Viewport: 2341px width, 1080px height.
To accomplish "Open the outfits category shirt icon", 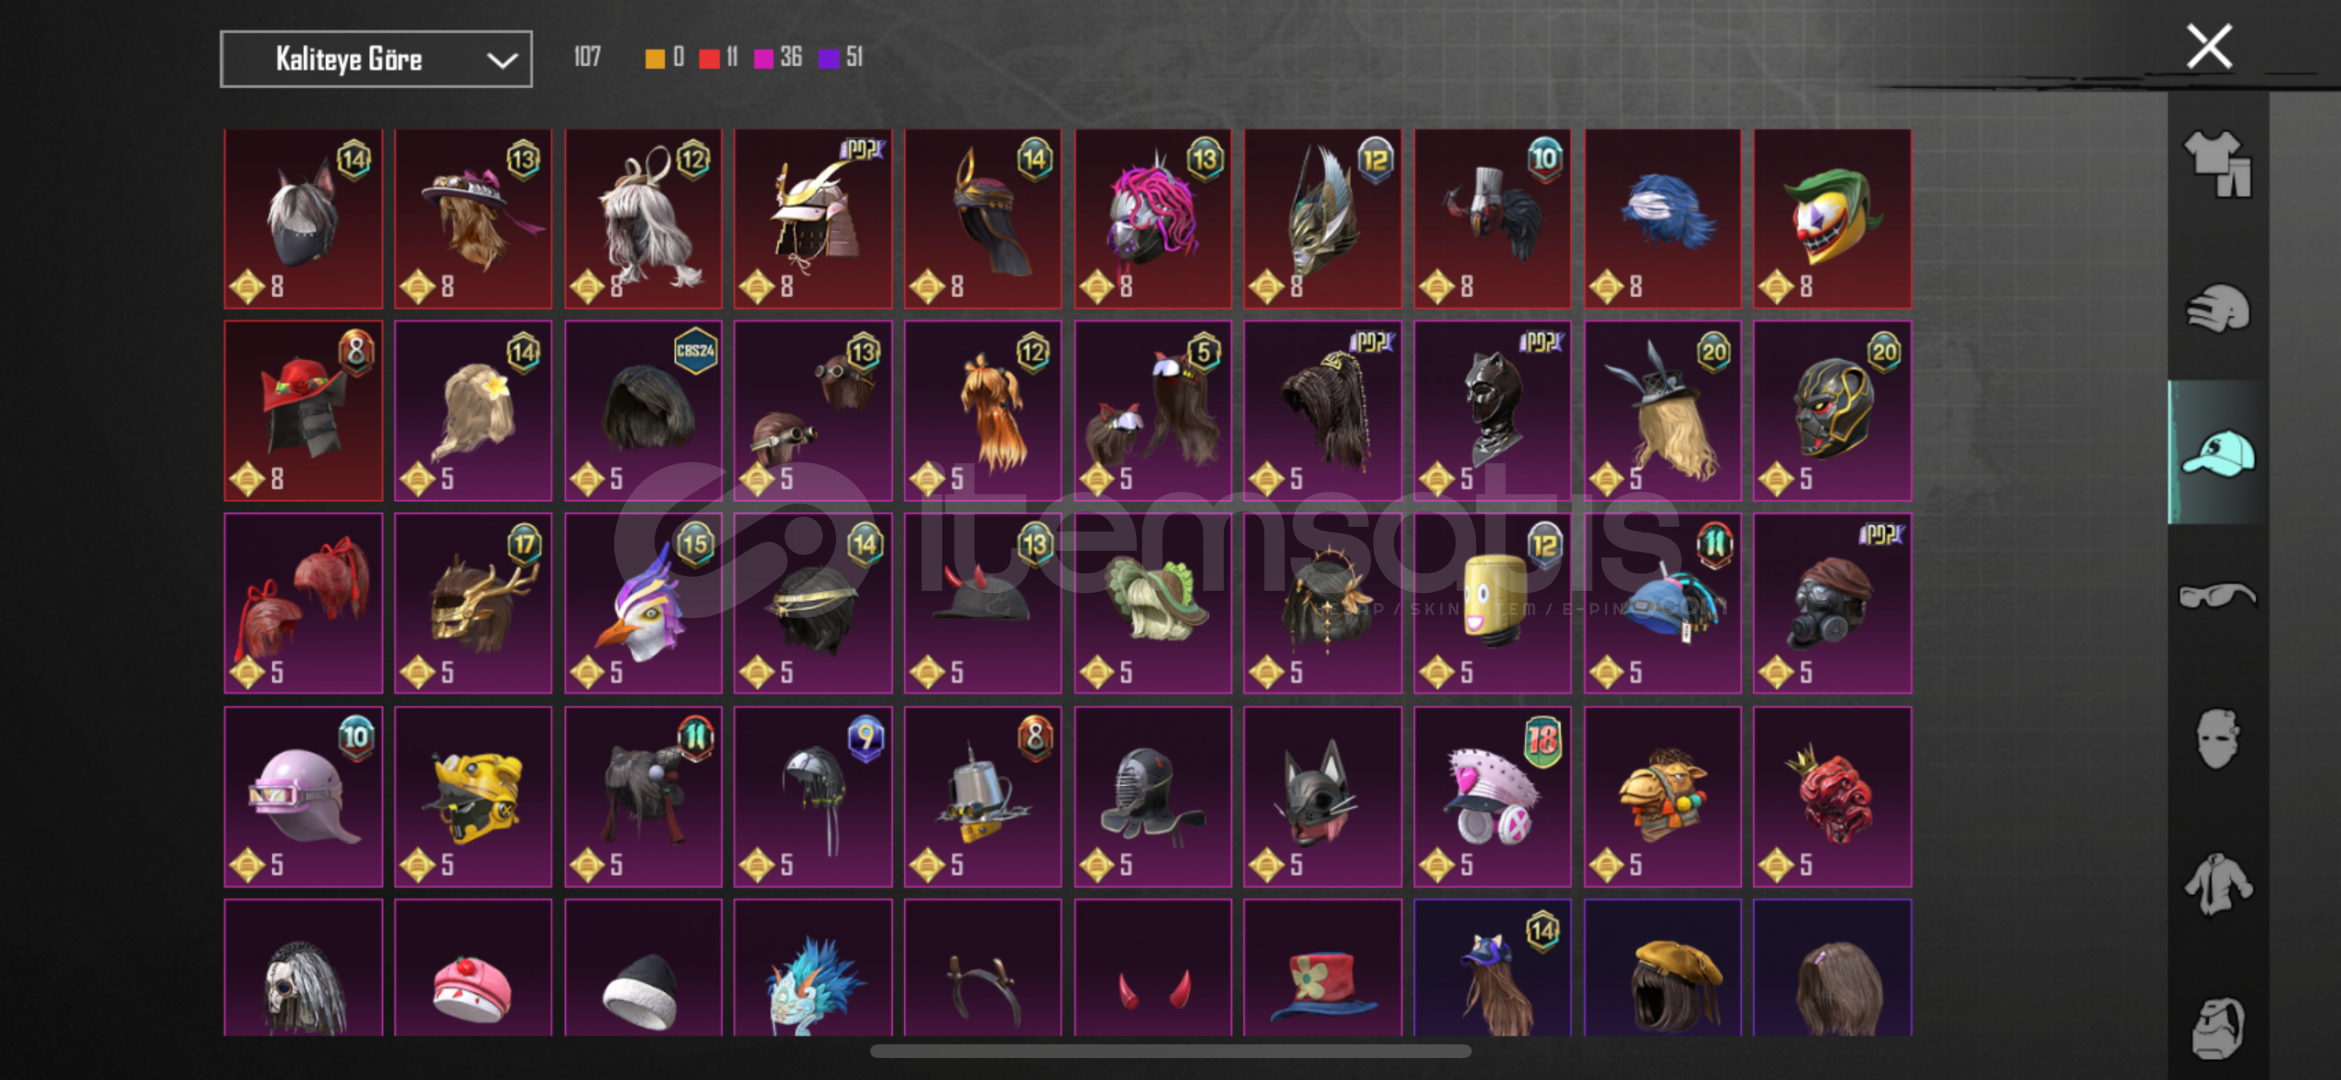I will click(x=2217, y=163).
